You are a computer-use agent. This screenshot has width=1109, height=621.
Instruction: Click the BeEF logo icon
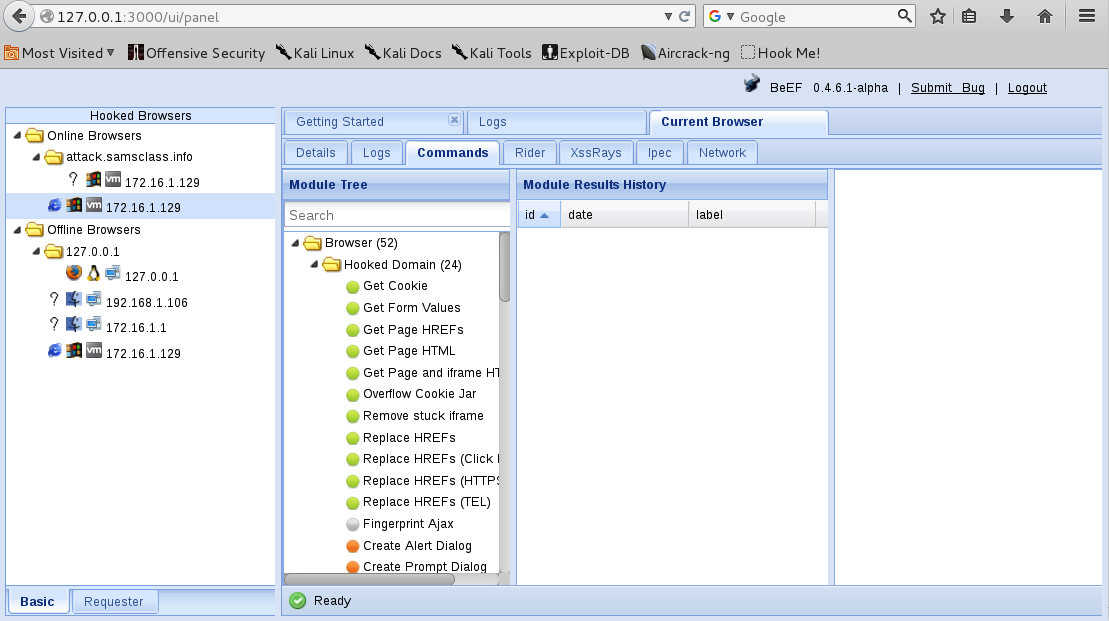click(752, 84)
